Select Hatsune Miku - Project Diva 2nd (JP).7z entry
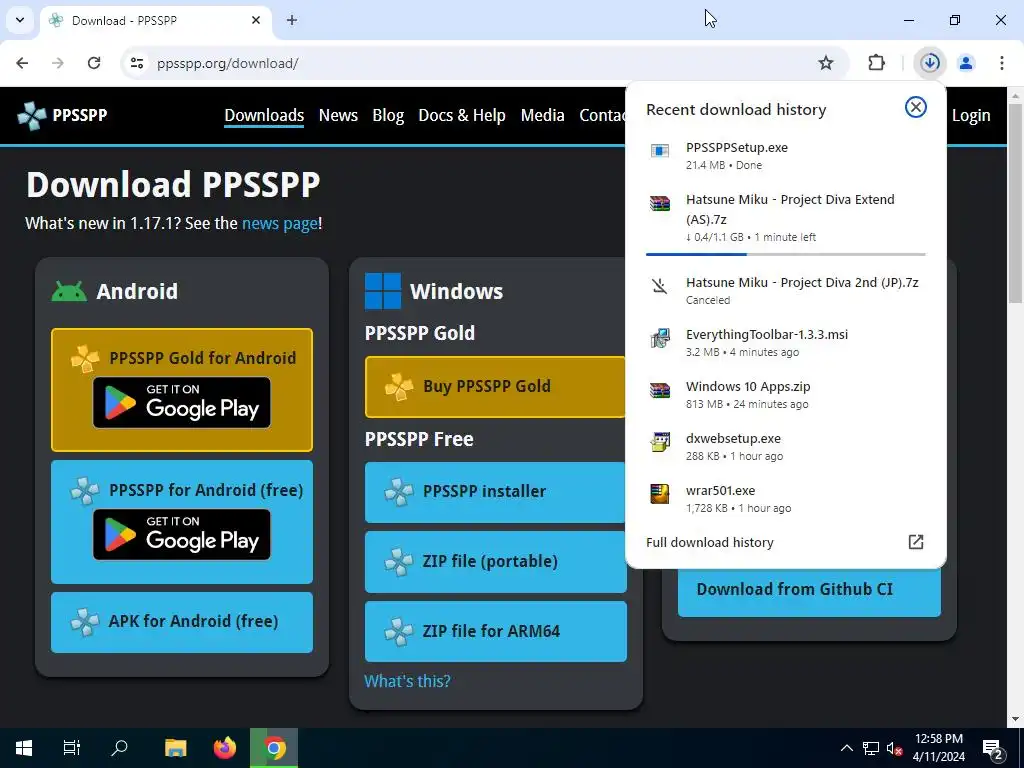This screenshot has height=768, width=1024. click(786, 291)
